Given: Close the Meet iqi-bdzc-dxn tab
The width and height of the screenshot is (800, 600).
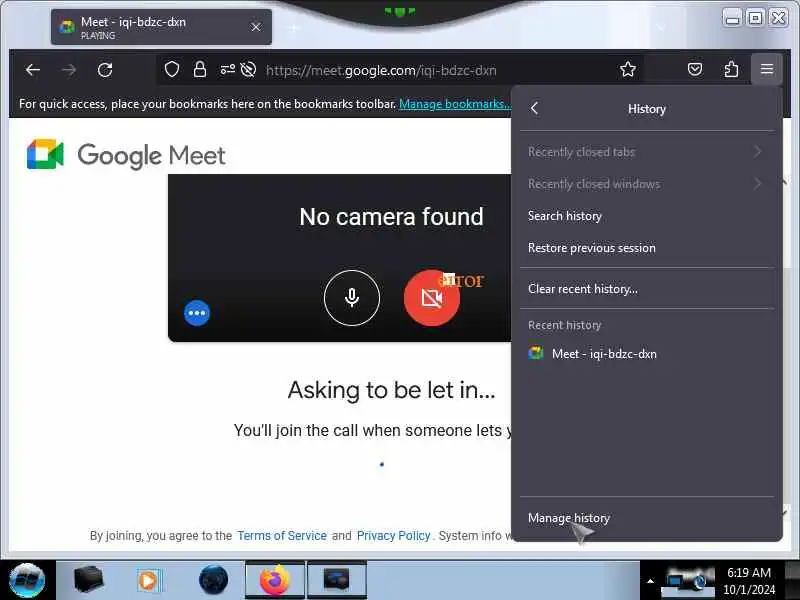Looking at the screenshot, I should pos(256,27).
